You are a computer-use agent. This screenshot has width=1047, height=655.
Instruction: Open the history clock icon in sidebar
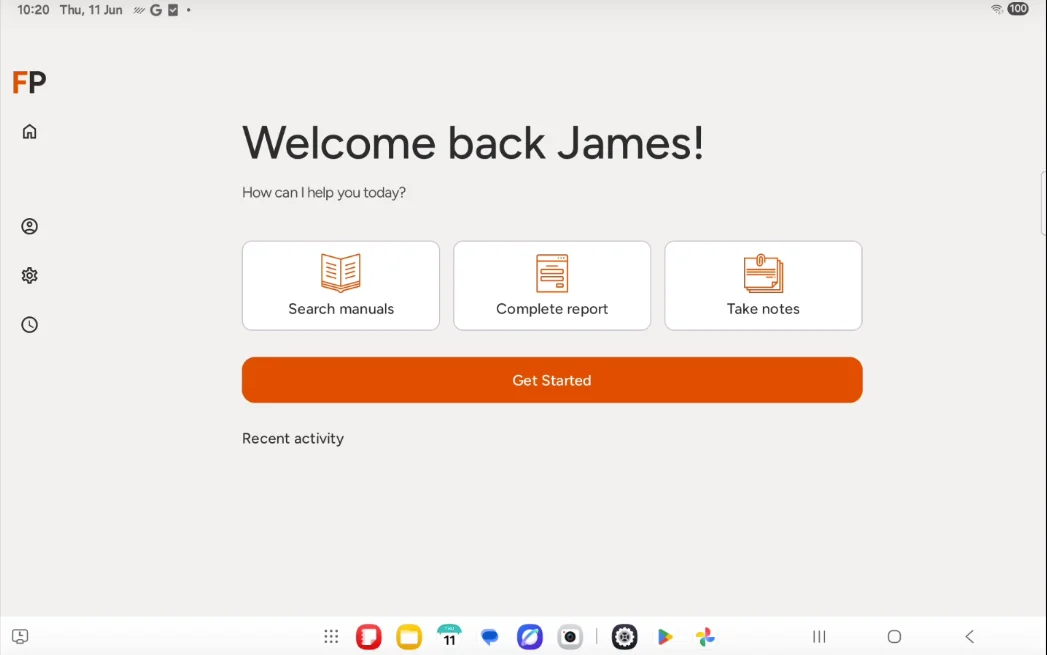click(x=29, y=324)
